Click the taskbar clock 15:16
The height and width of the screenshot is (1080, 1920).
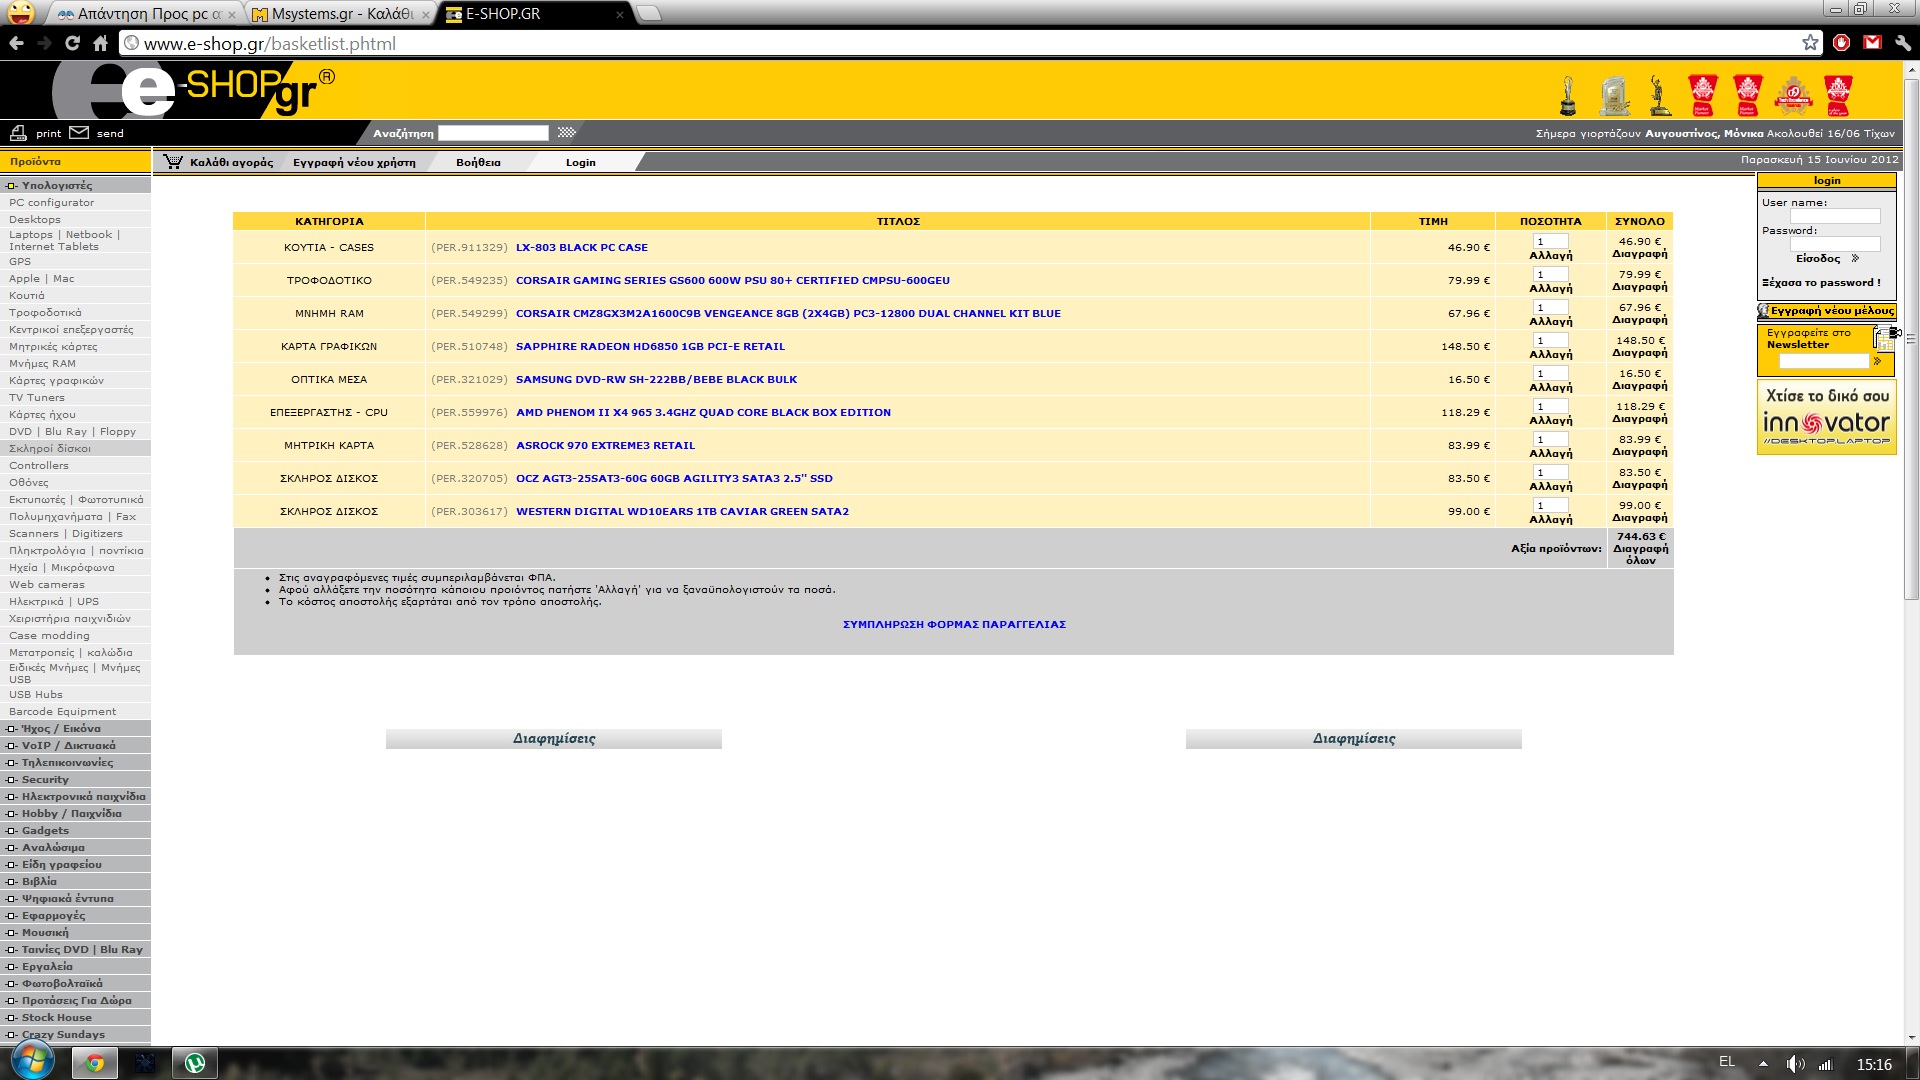pyautogui.click(x=1874, y=1065)
